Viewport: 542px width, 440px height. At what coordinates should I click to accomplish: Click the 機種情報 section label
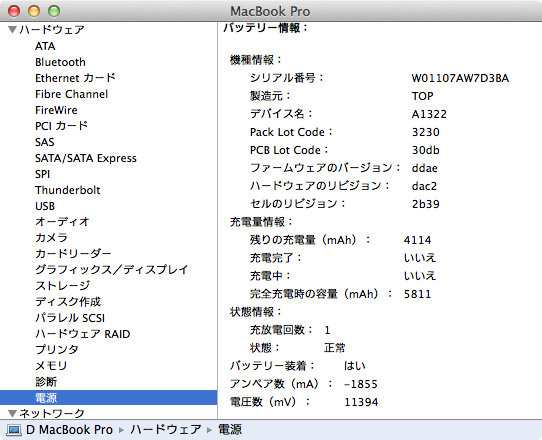tap(256, 60)
